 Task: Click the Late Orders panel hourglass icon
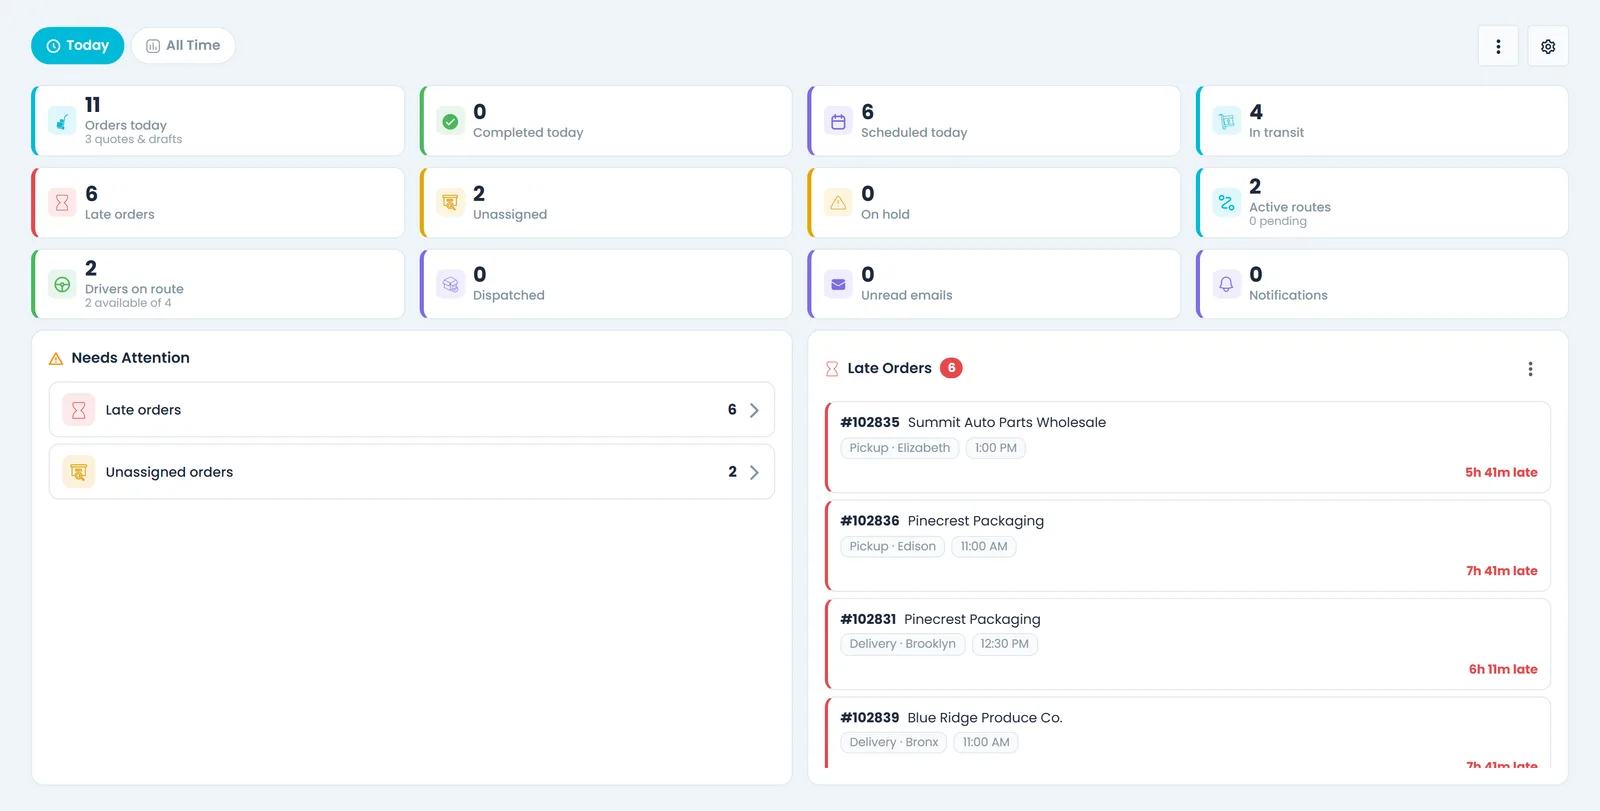point(832,369)
